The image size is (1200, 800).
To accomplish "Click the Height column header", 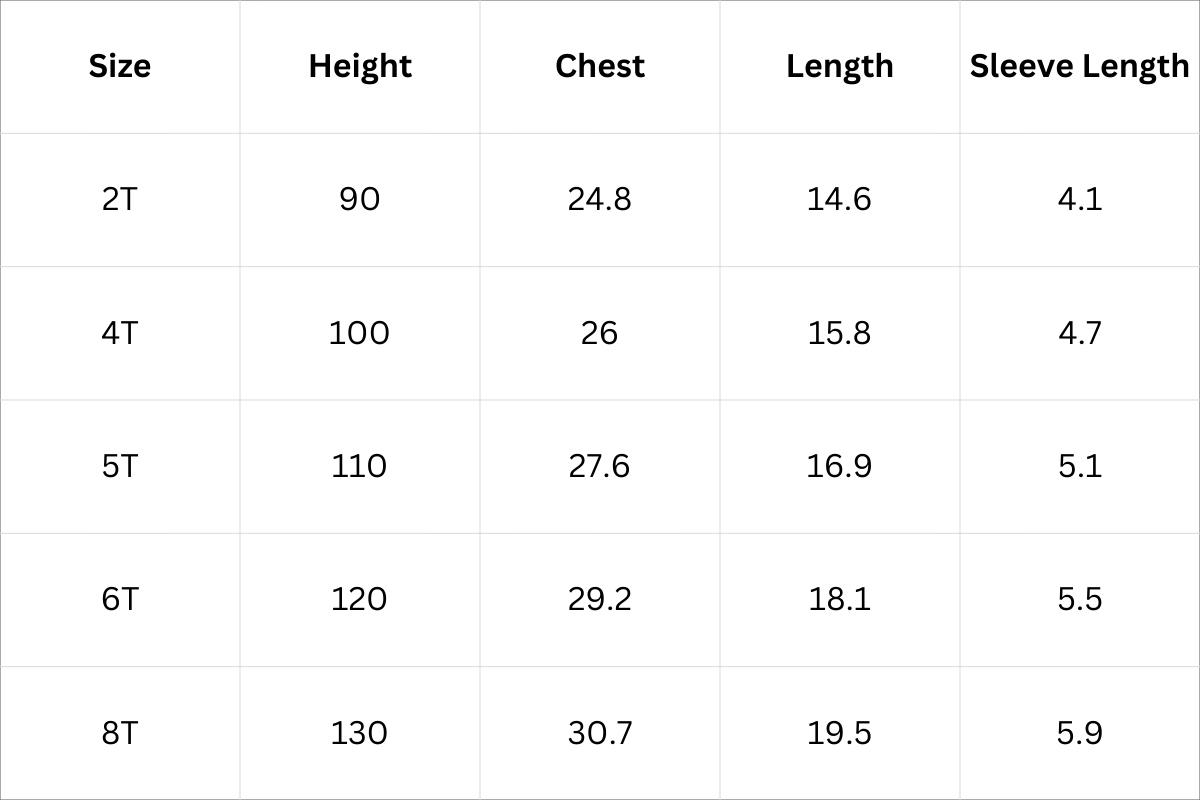I will click(x=360, y=66).
